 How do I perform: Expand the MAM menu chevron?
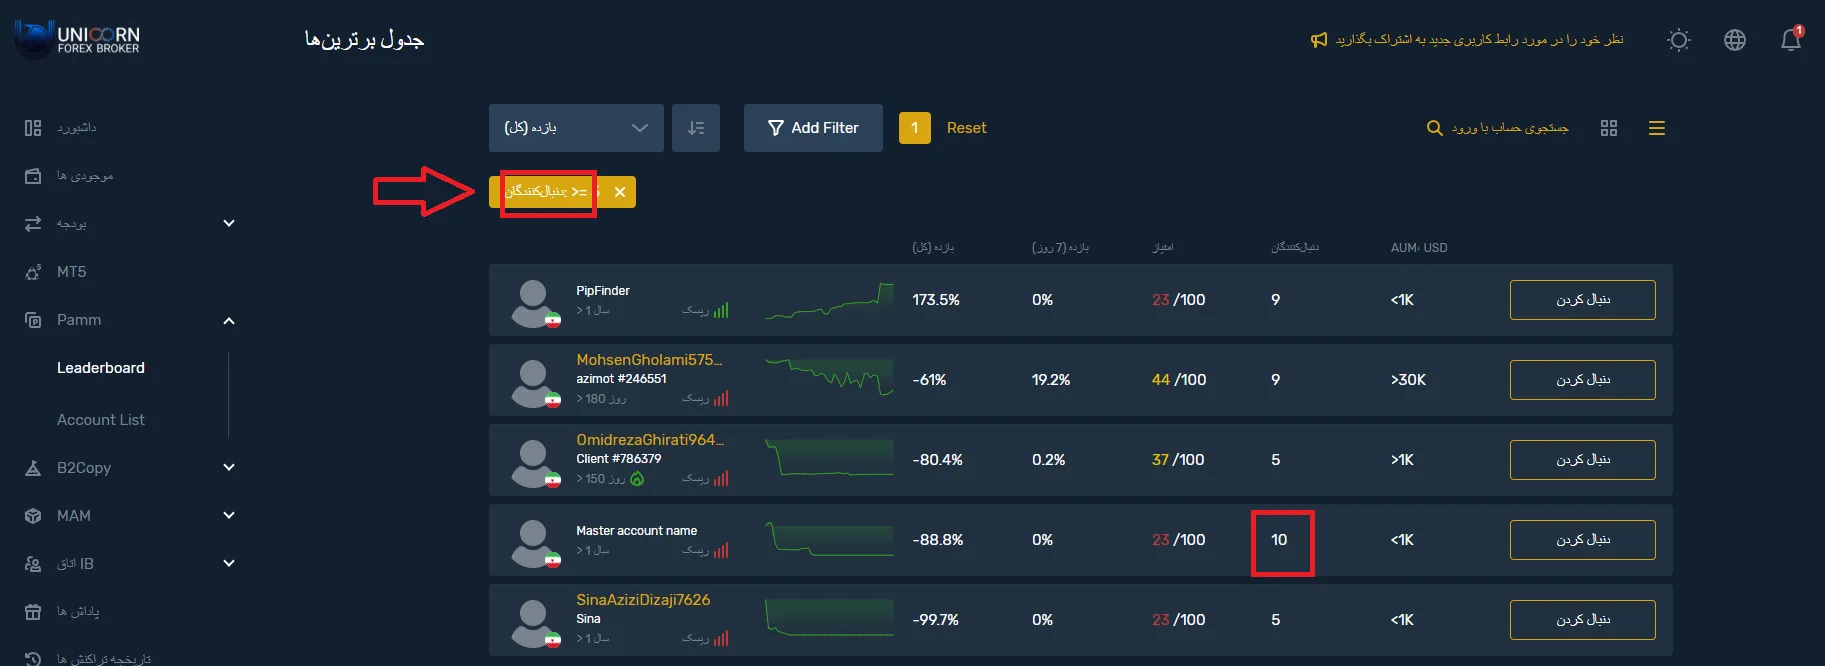point(229,515)
